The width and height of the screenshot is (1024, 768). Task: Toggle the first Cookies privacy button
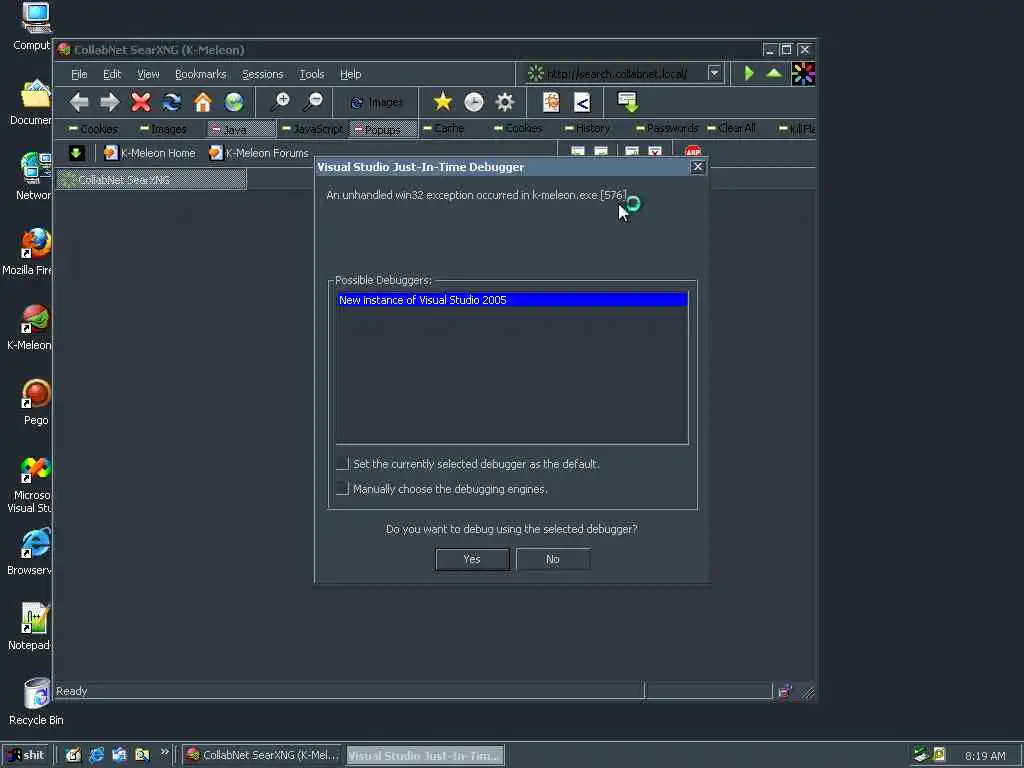[93, 129]
